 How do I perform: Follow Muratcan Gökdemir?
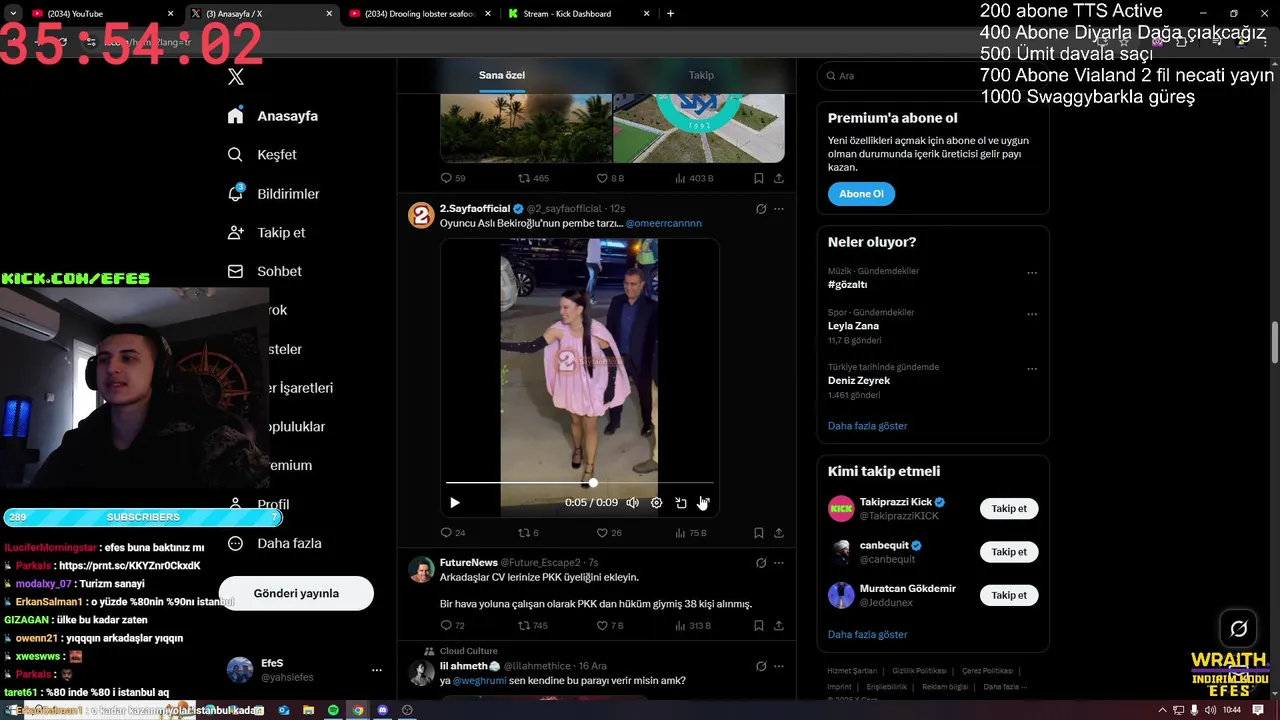1009,595
